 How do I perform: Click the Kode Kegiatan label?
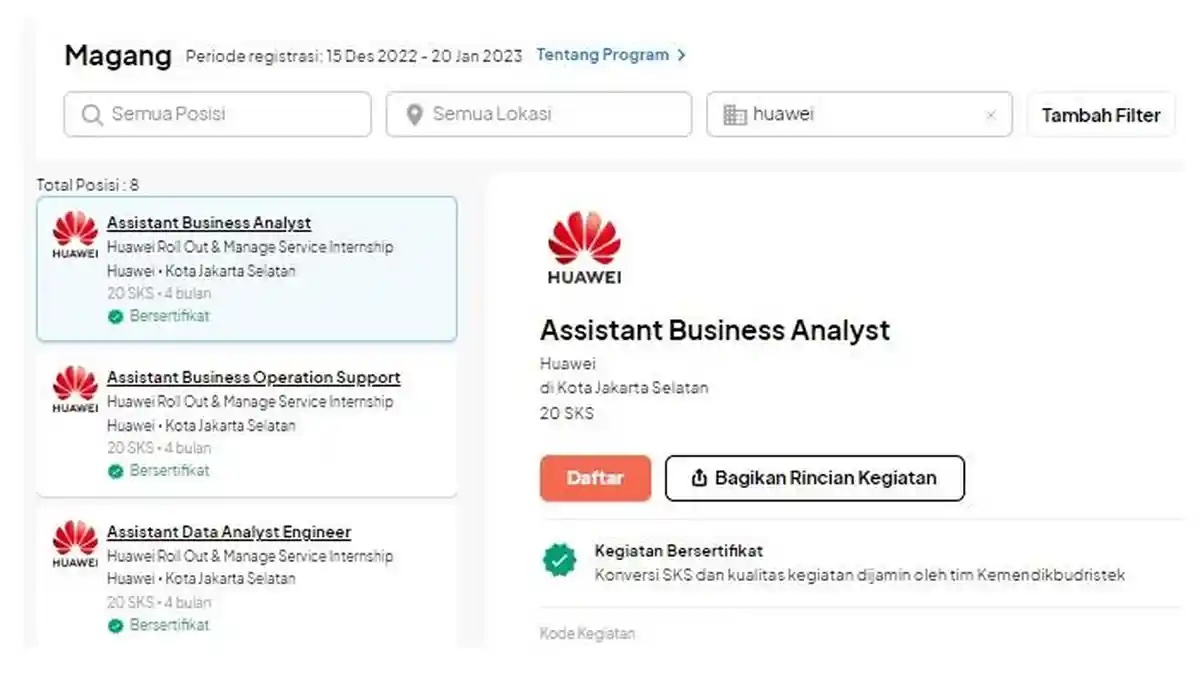(587, 633)
